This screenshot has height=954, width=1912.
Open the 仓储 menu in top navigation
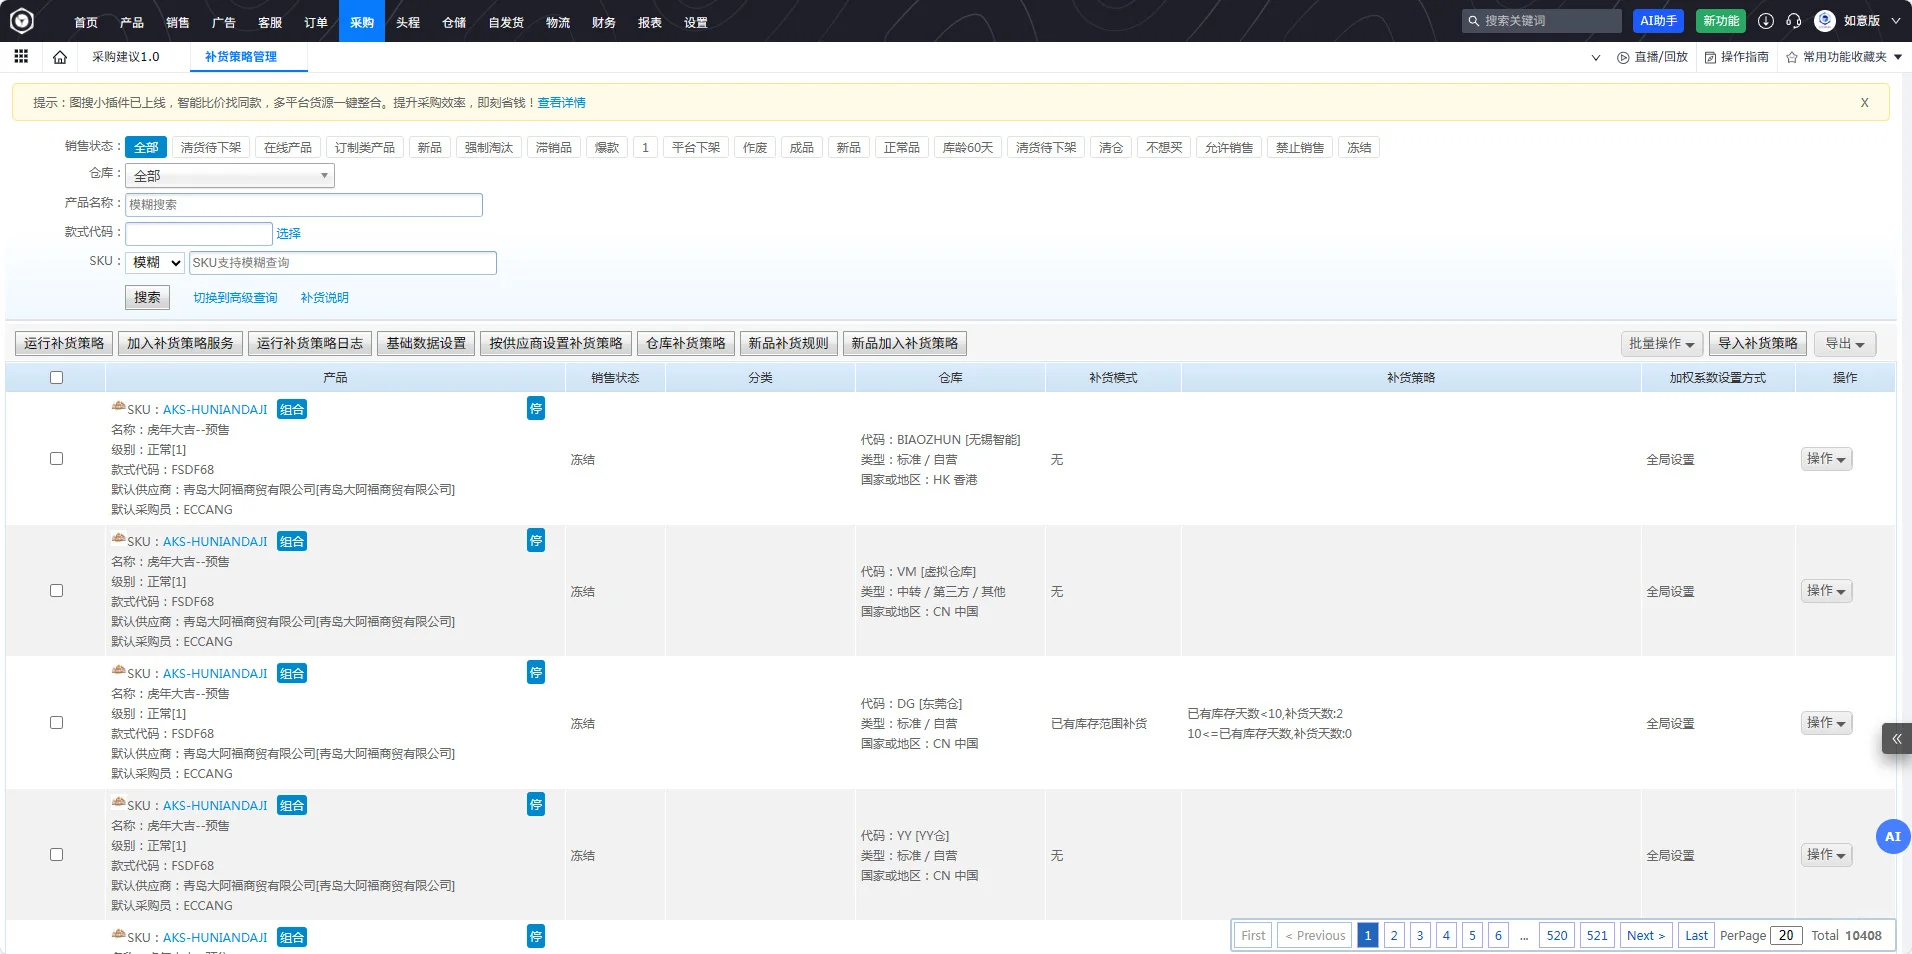pyautogui.click(x=454, y=22)
